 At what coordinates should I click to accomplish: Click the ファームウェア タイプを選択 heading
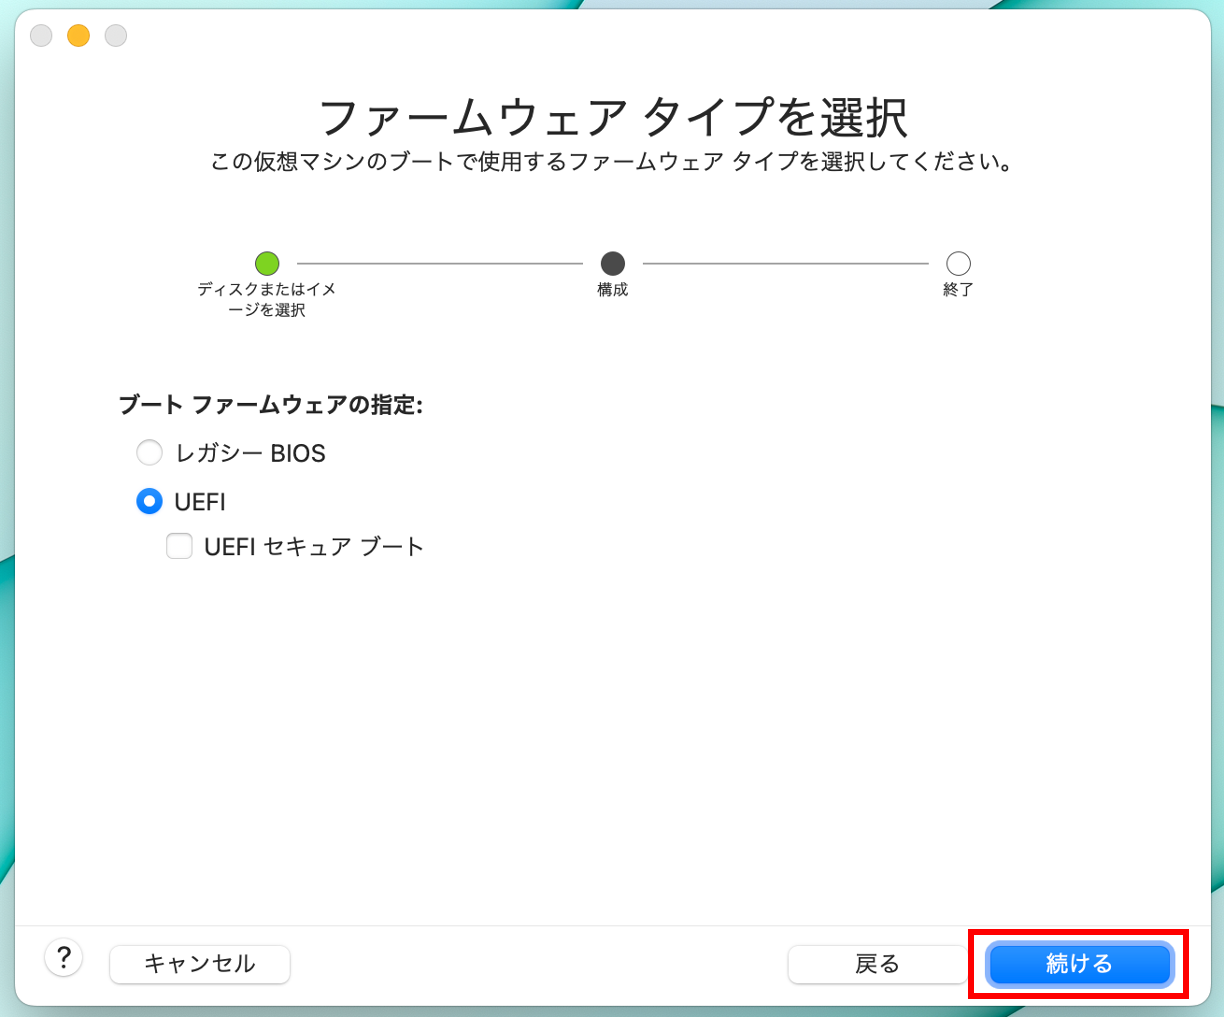coord(612,118)
